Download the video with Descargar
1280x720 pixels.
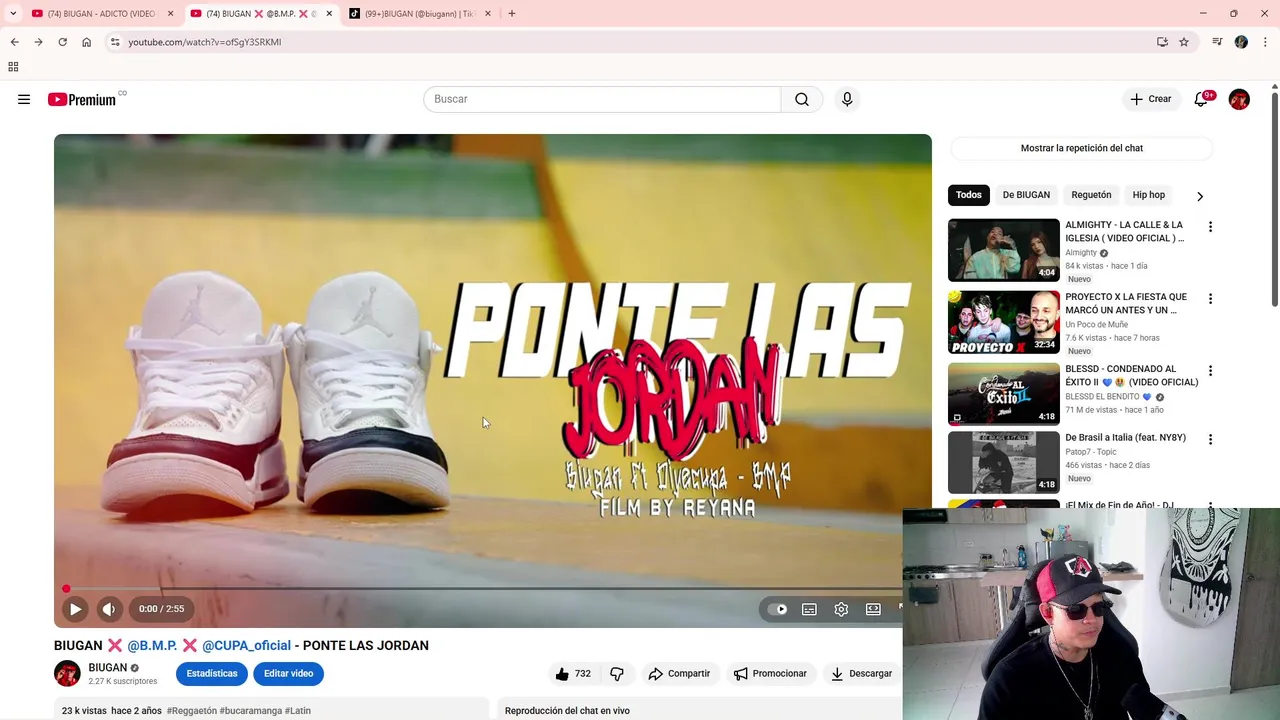tap(861, 674)
